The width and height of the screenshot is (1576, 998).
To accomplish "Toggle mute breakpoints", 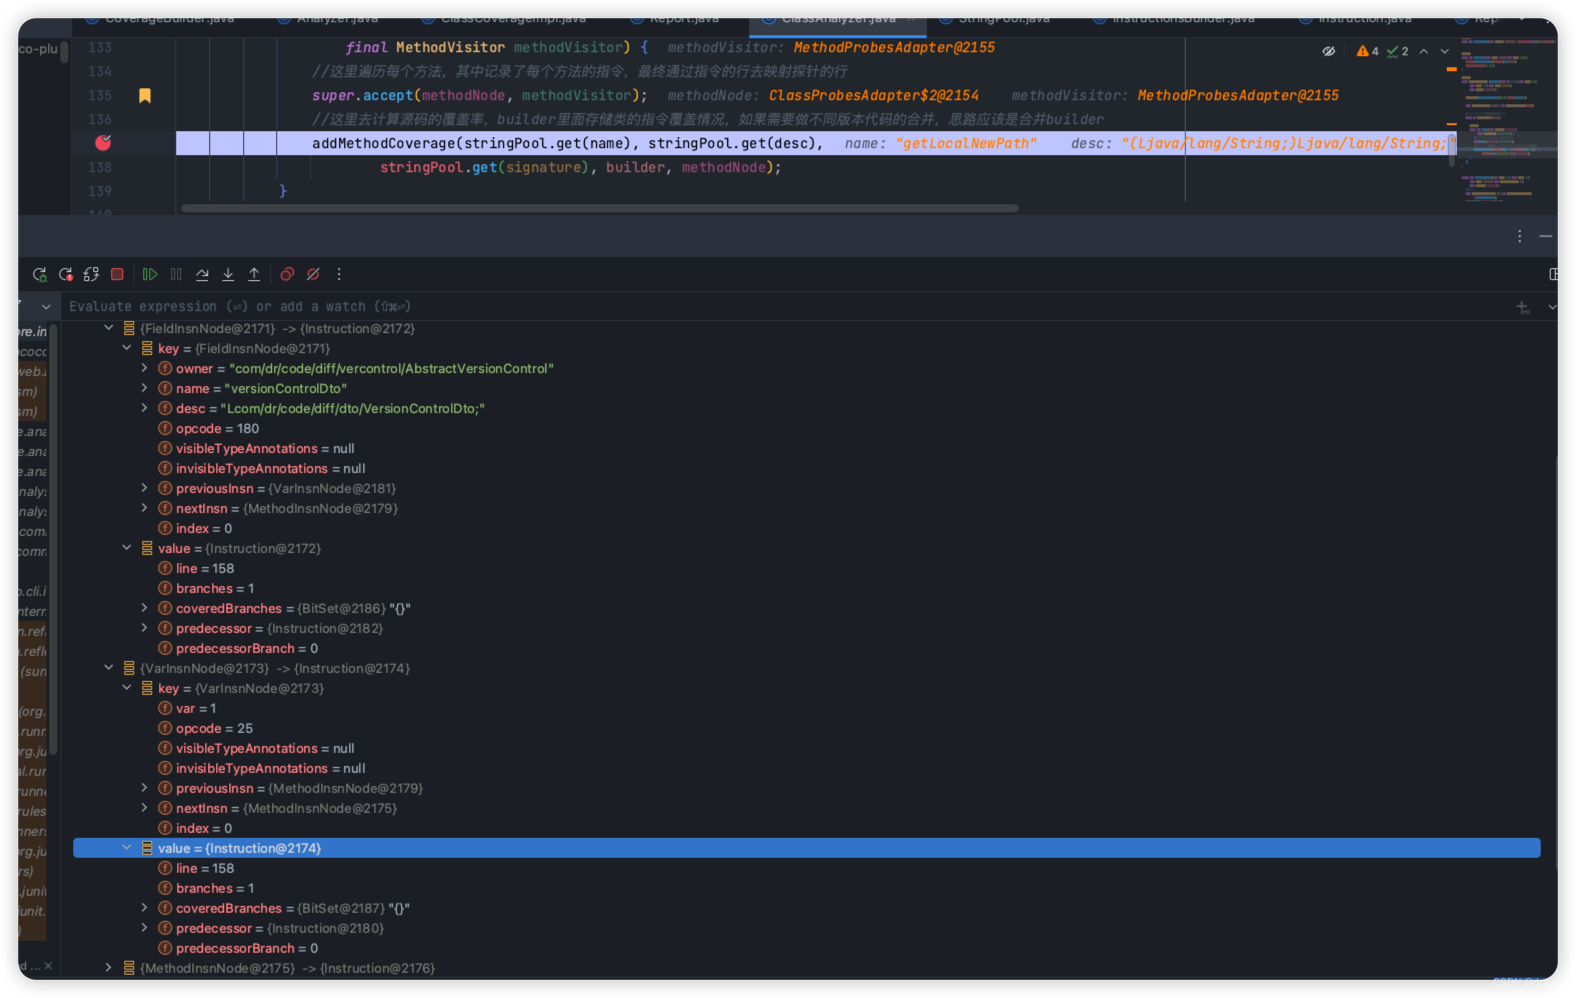I will click(313, 274).
